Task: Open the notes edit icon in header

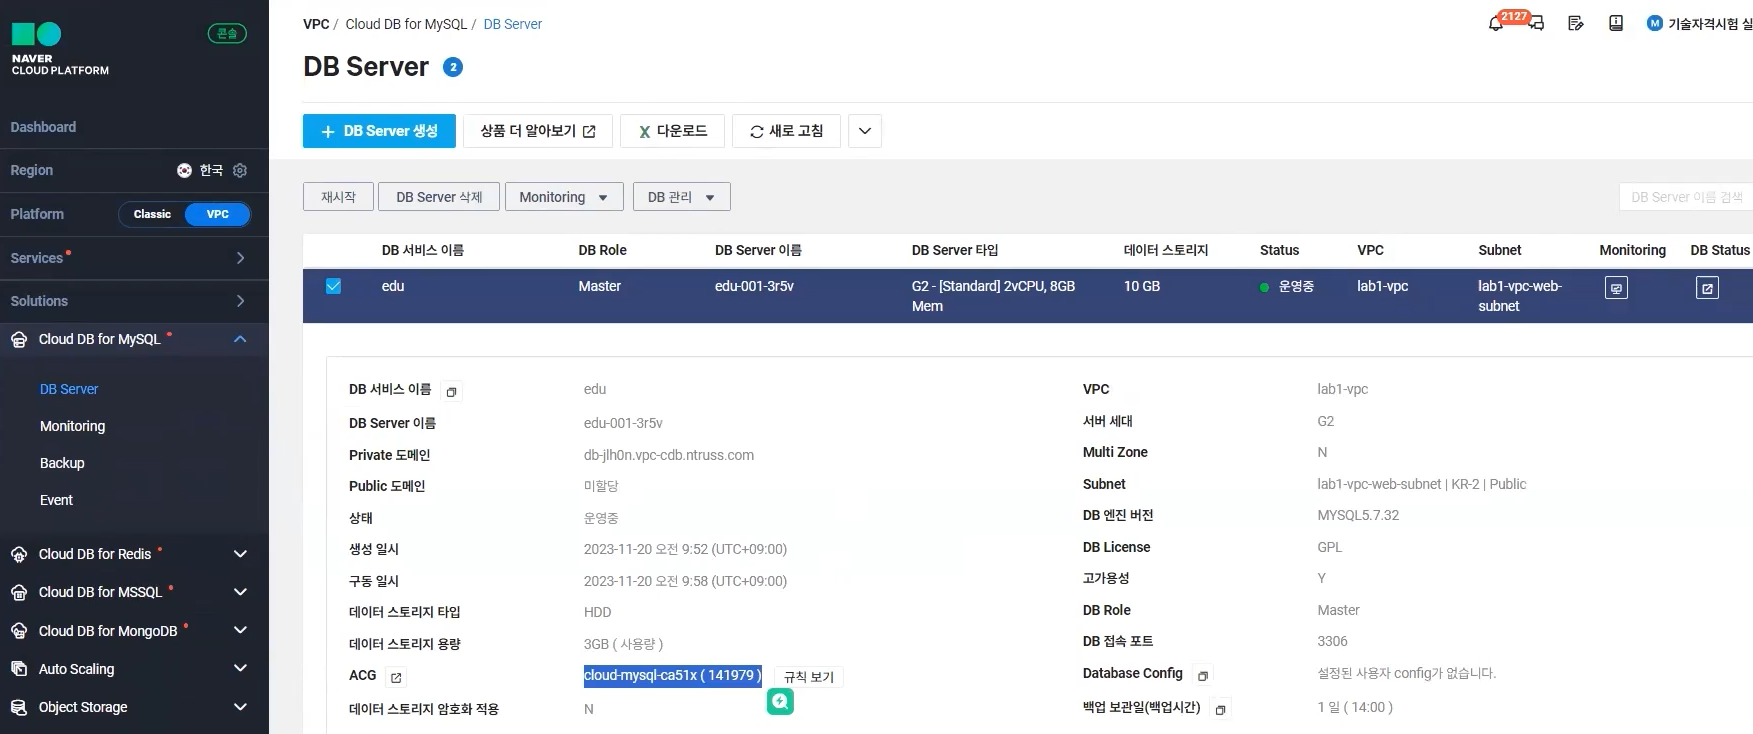Action: [1576, 23]
